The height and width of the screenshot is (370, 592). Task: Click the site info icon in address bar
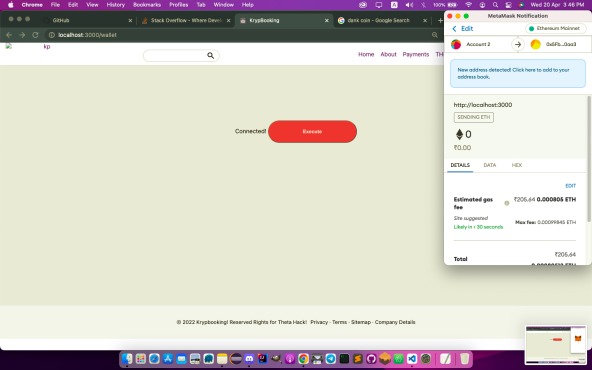[x=52, y=35]
